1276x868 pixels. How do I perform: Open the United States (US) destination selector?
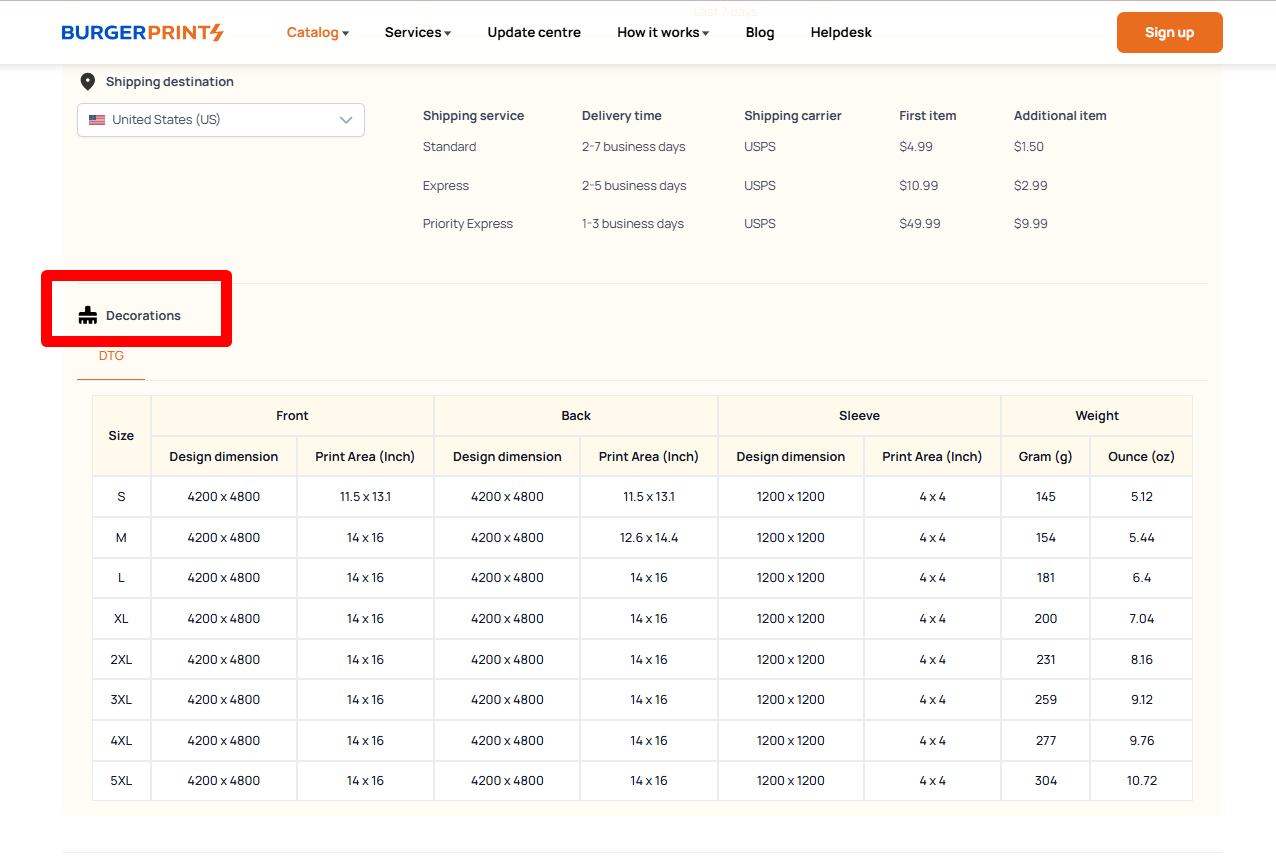pyautogui.click(x=220, y=120)
